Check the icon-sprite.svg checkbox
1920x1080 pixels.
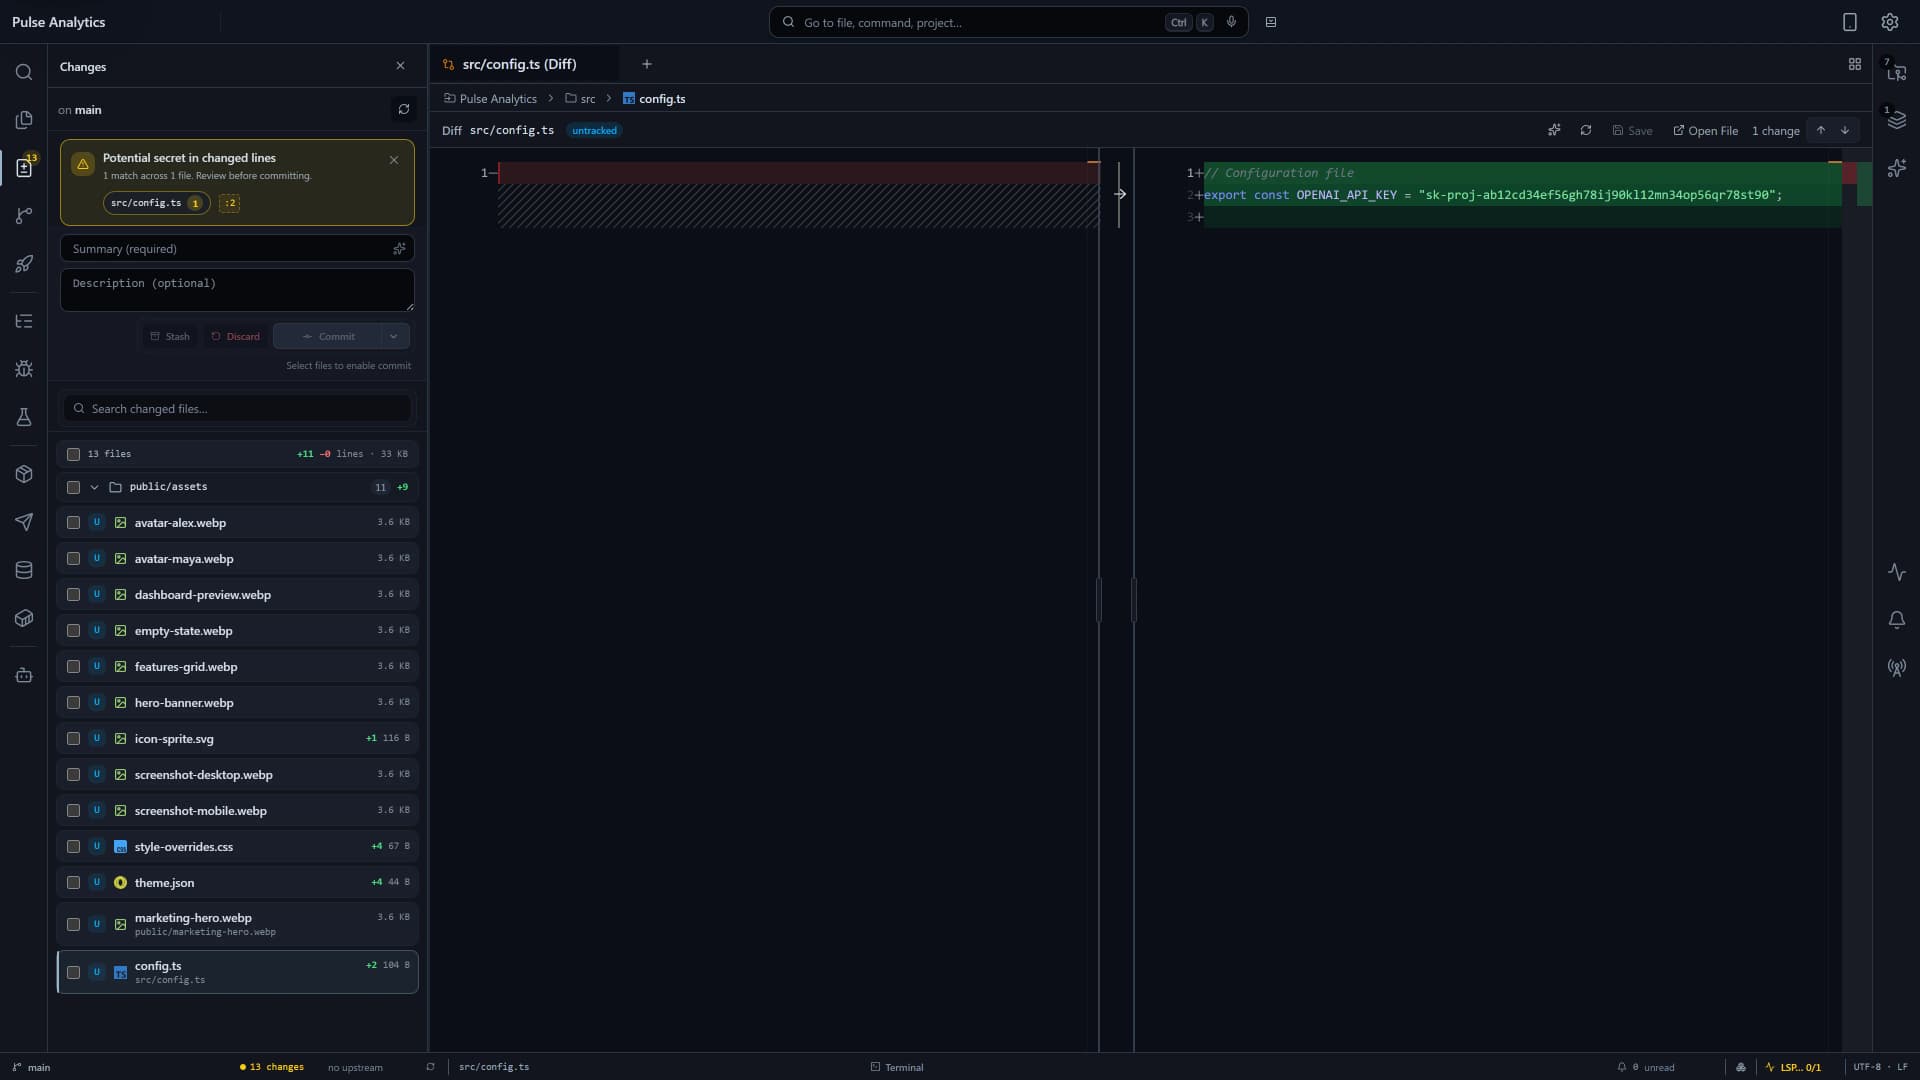coord(73,738)
